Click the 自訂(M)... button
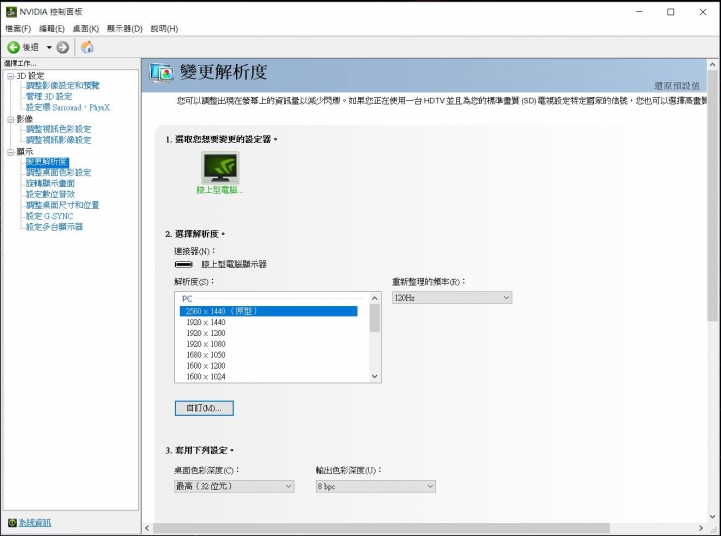 point(204,408)
